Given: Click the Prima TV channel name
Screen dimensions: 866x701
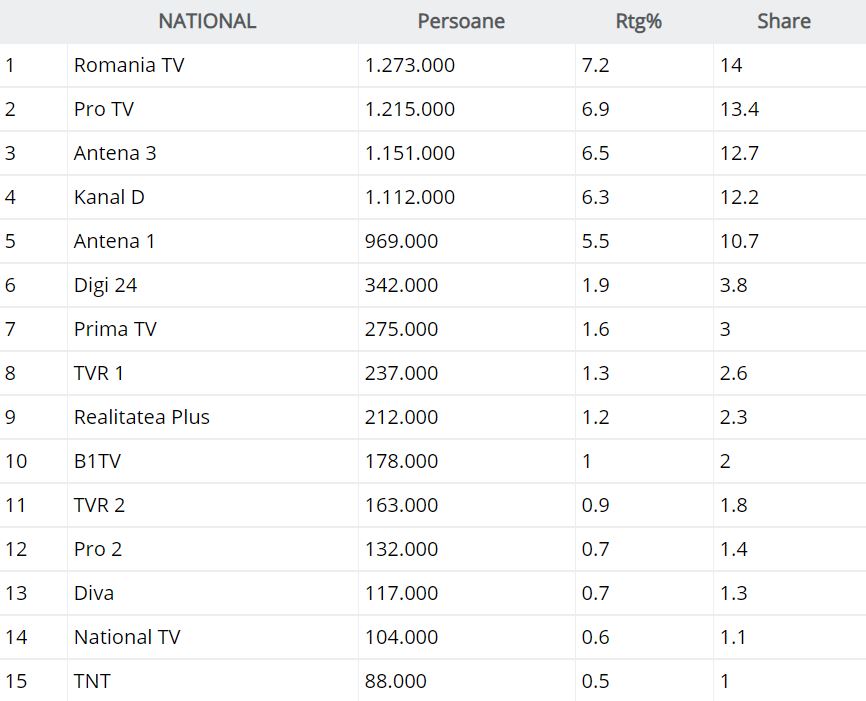Looking at the screenshot, I should coord(115,329).
